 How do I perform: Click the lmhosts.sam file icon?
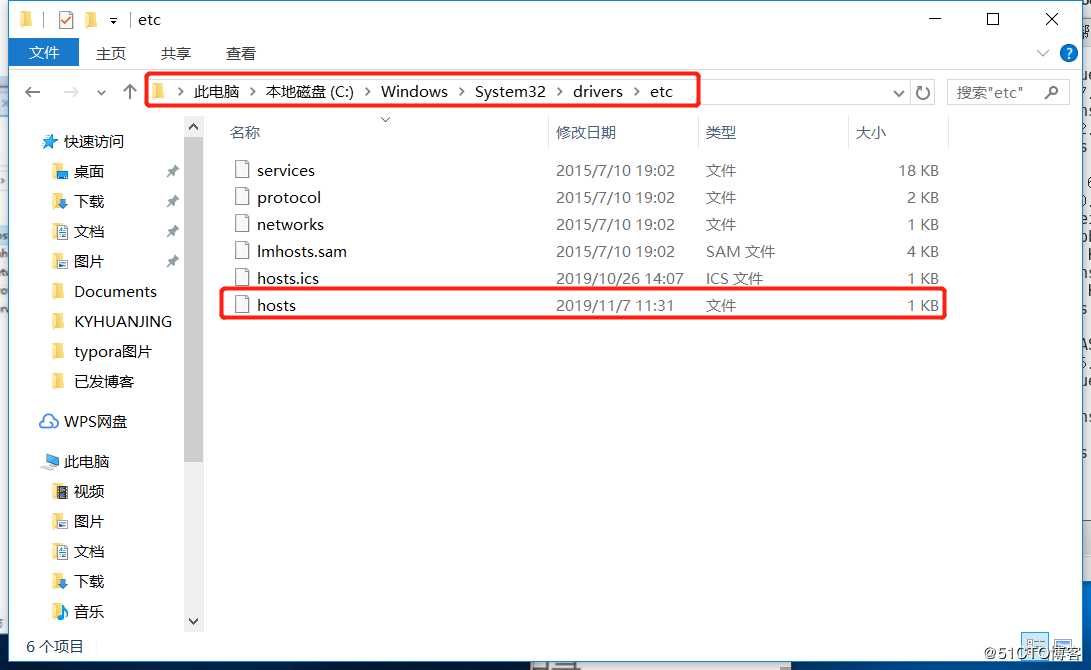pyautogui.click(x=241, y=250)
